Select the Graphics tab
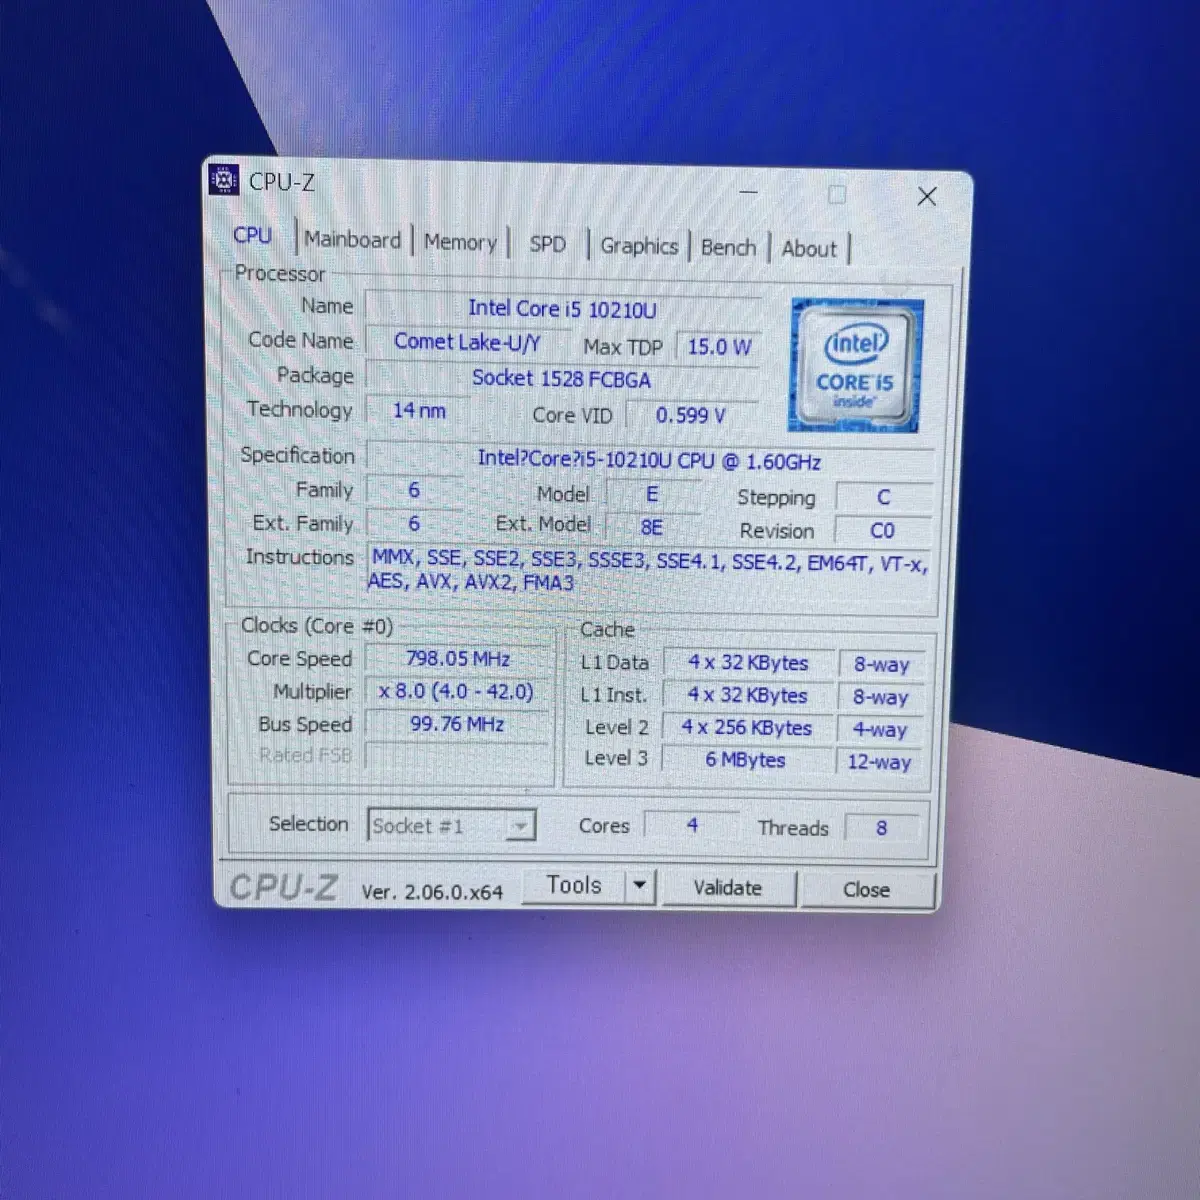The width and height of the screenshot is (1200, 1200). point(639,247)
